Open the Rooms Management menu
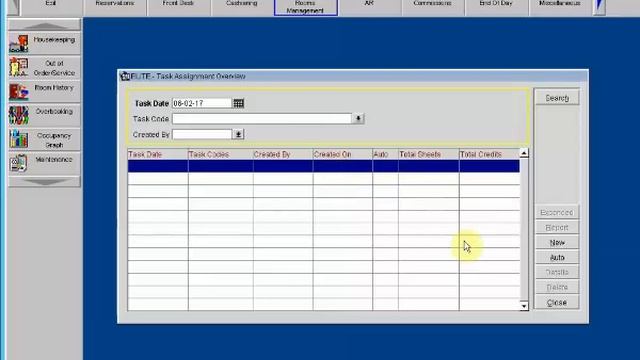Image resolution: width=640 pixels, height=360 pixels. click(x=306, y=7)
